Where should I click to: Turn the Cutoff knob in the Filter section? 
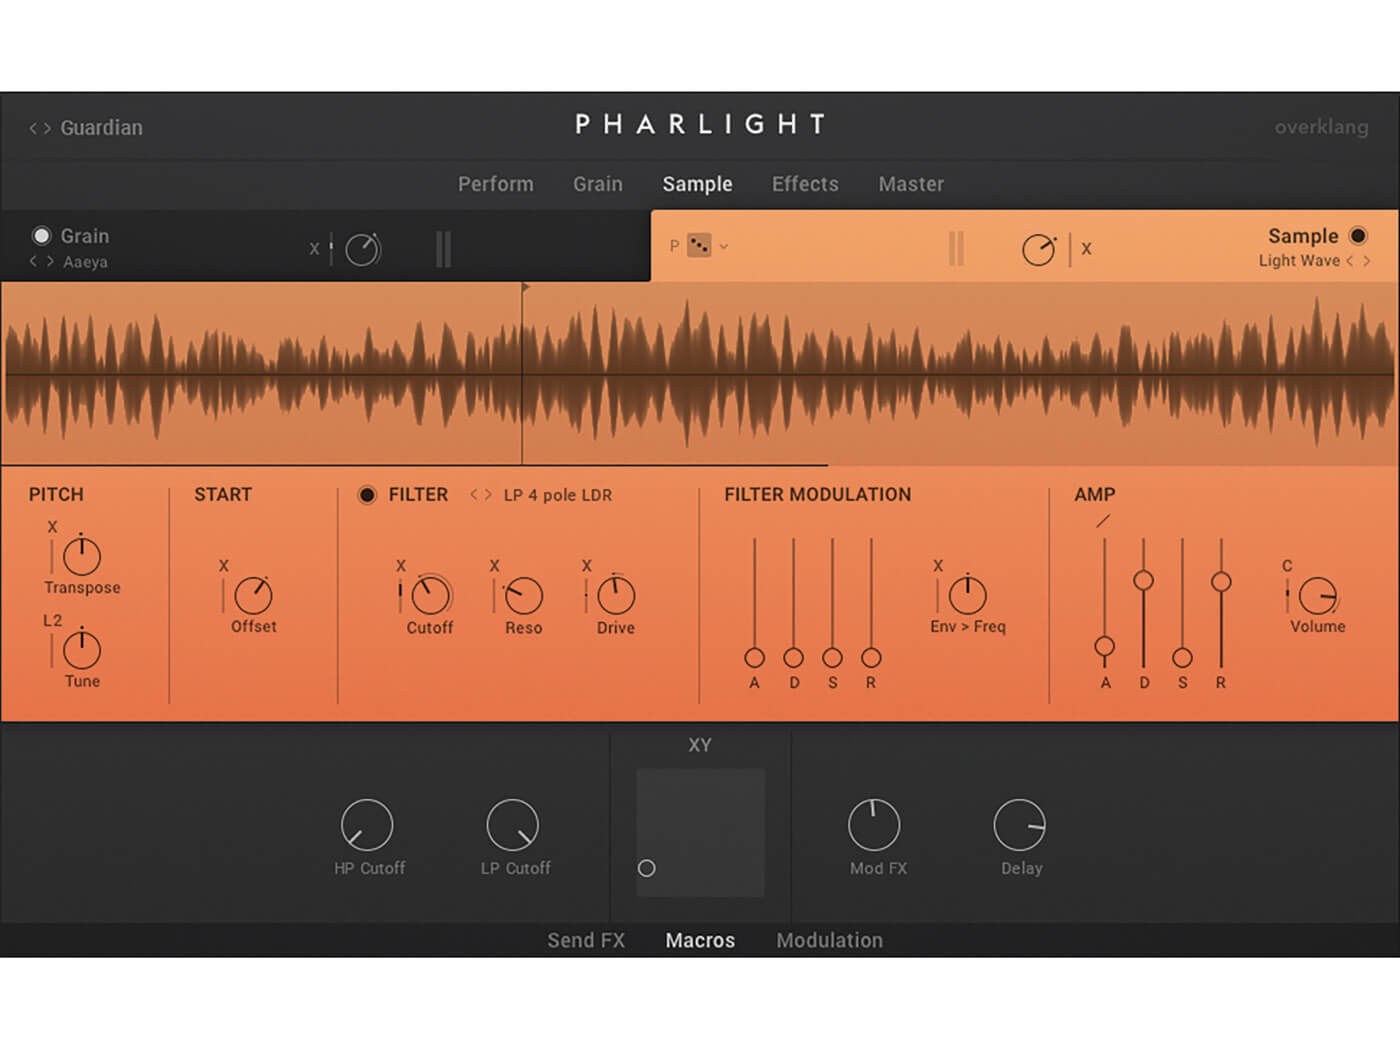pos(429,596)
